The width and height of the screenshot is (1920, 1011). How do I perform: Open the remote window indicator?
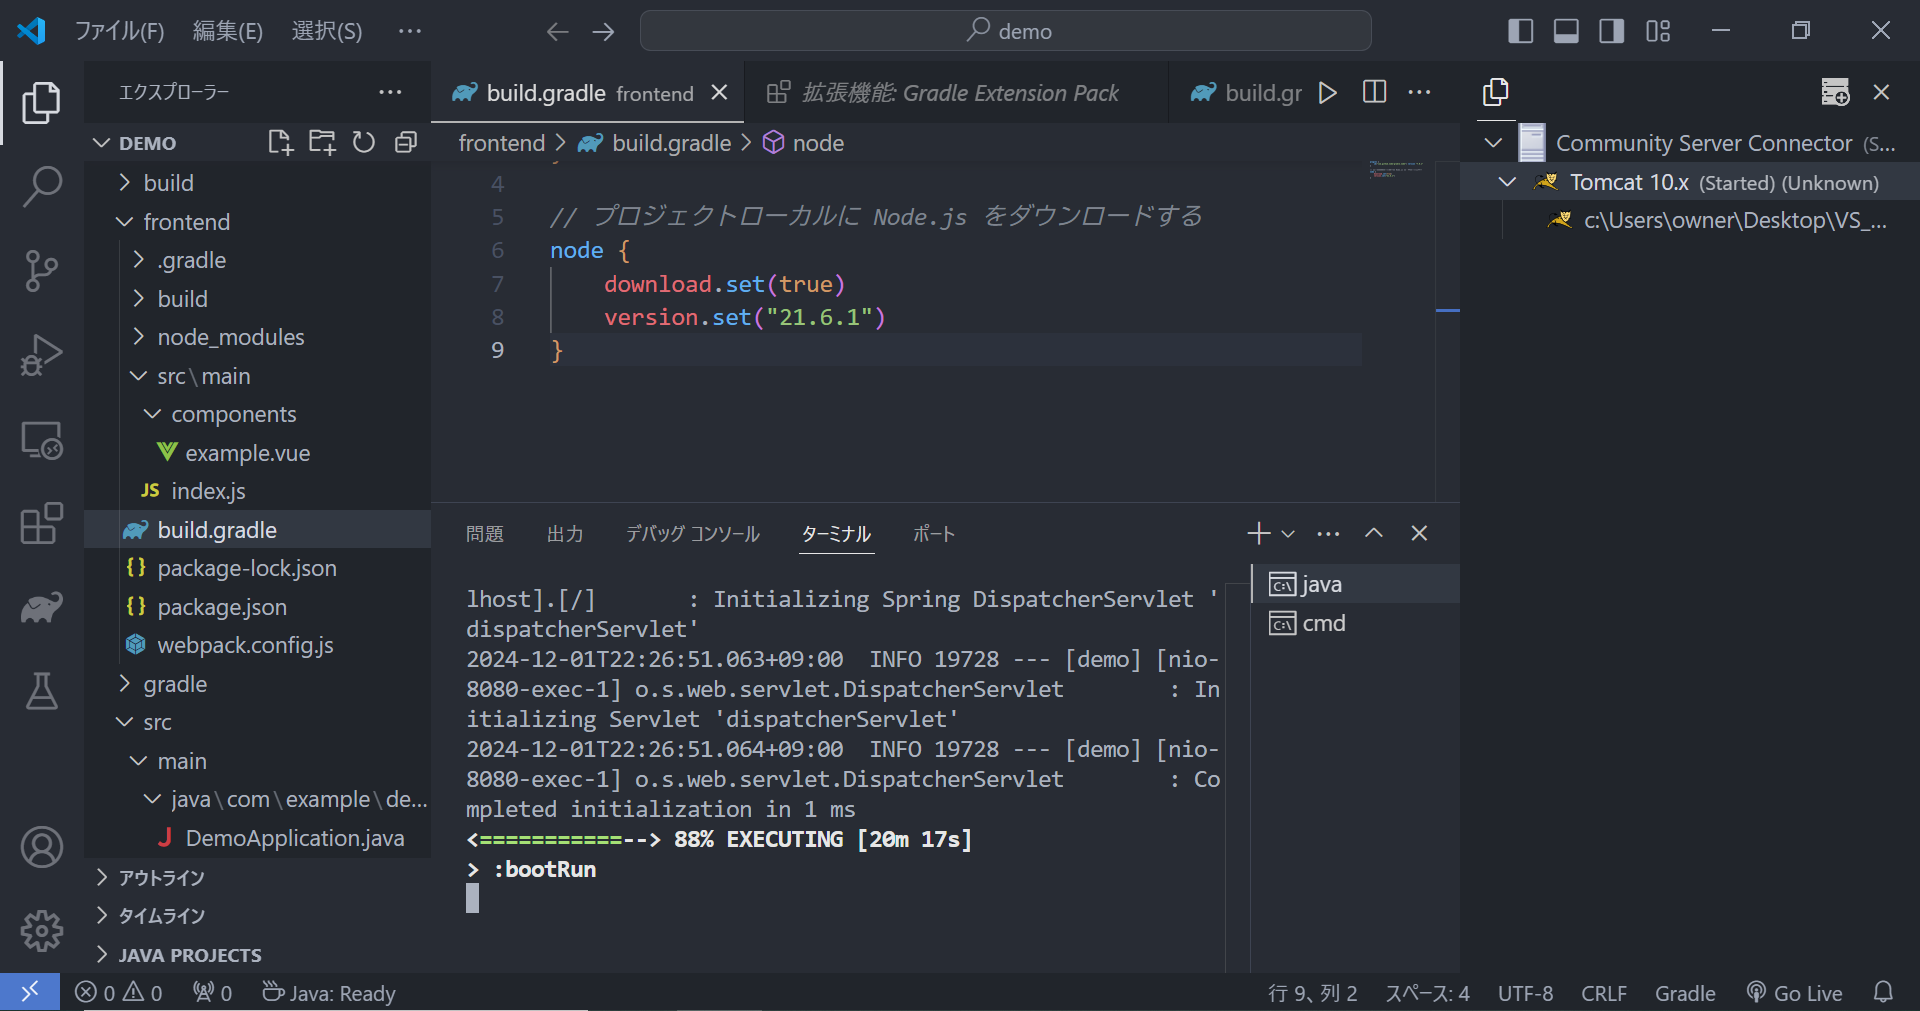tap(30, 992)
